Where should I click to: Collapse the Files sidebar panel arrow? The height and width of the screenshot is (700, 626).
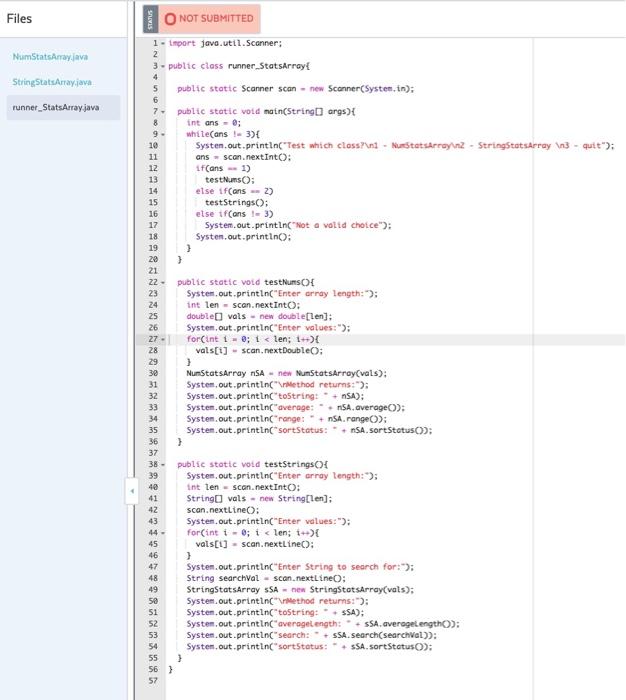point(132,491)
